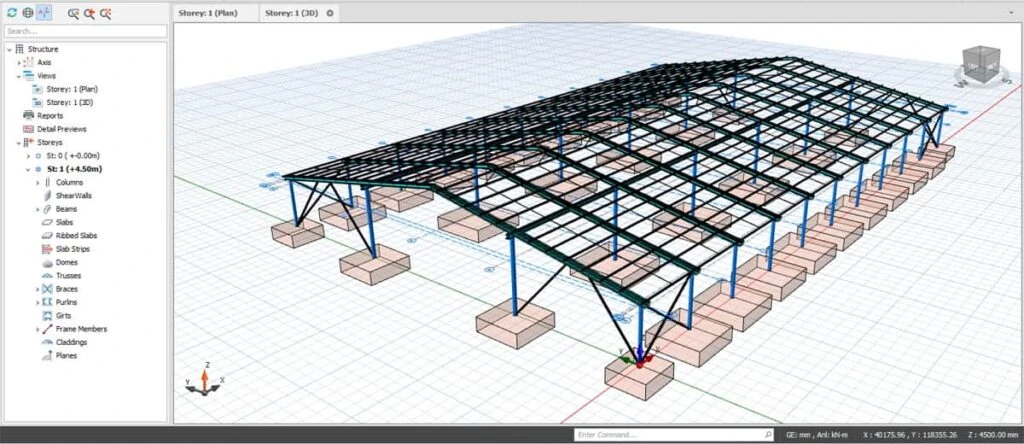Click the first magnifier filter icon
This screenshot has height=444, width=1024.
tap(73, 13)
